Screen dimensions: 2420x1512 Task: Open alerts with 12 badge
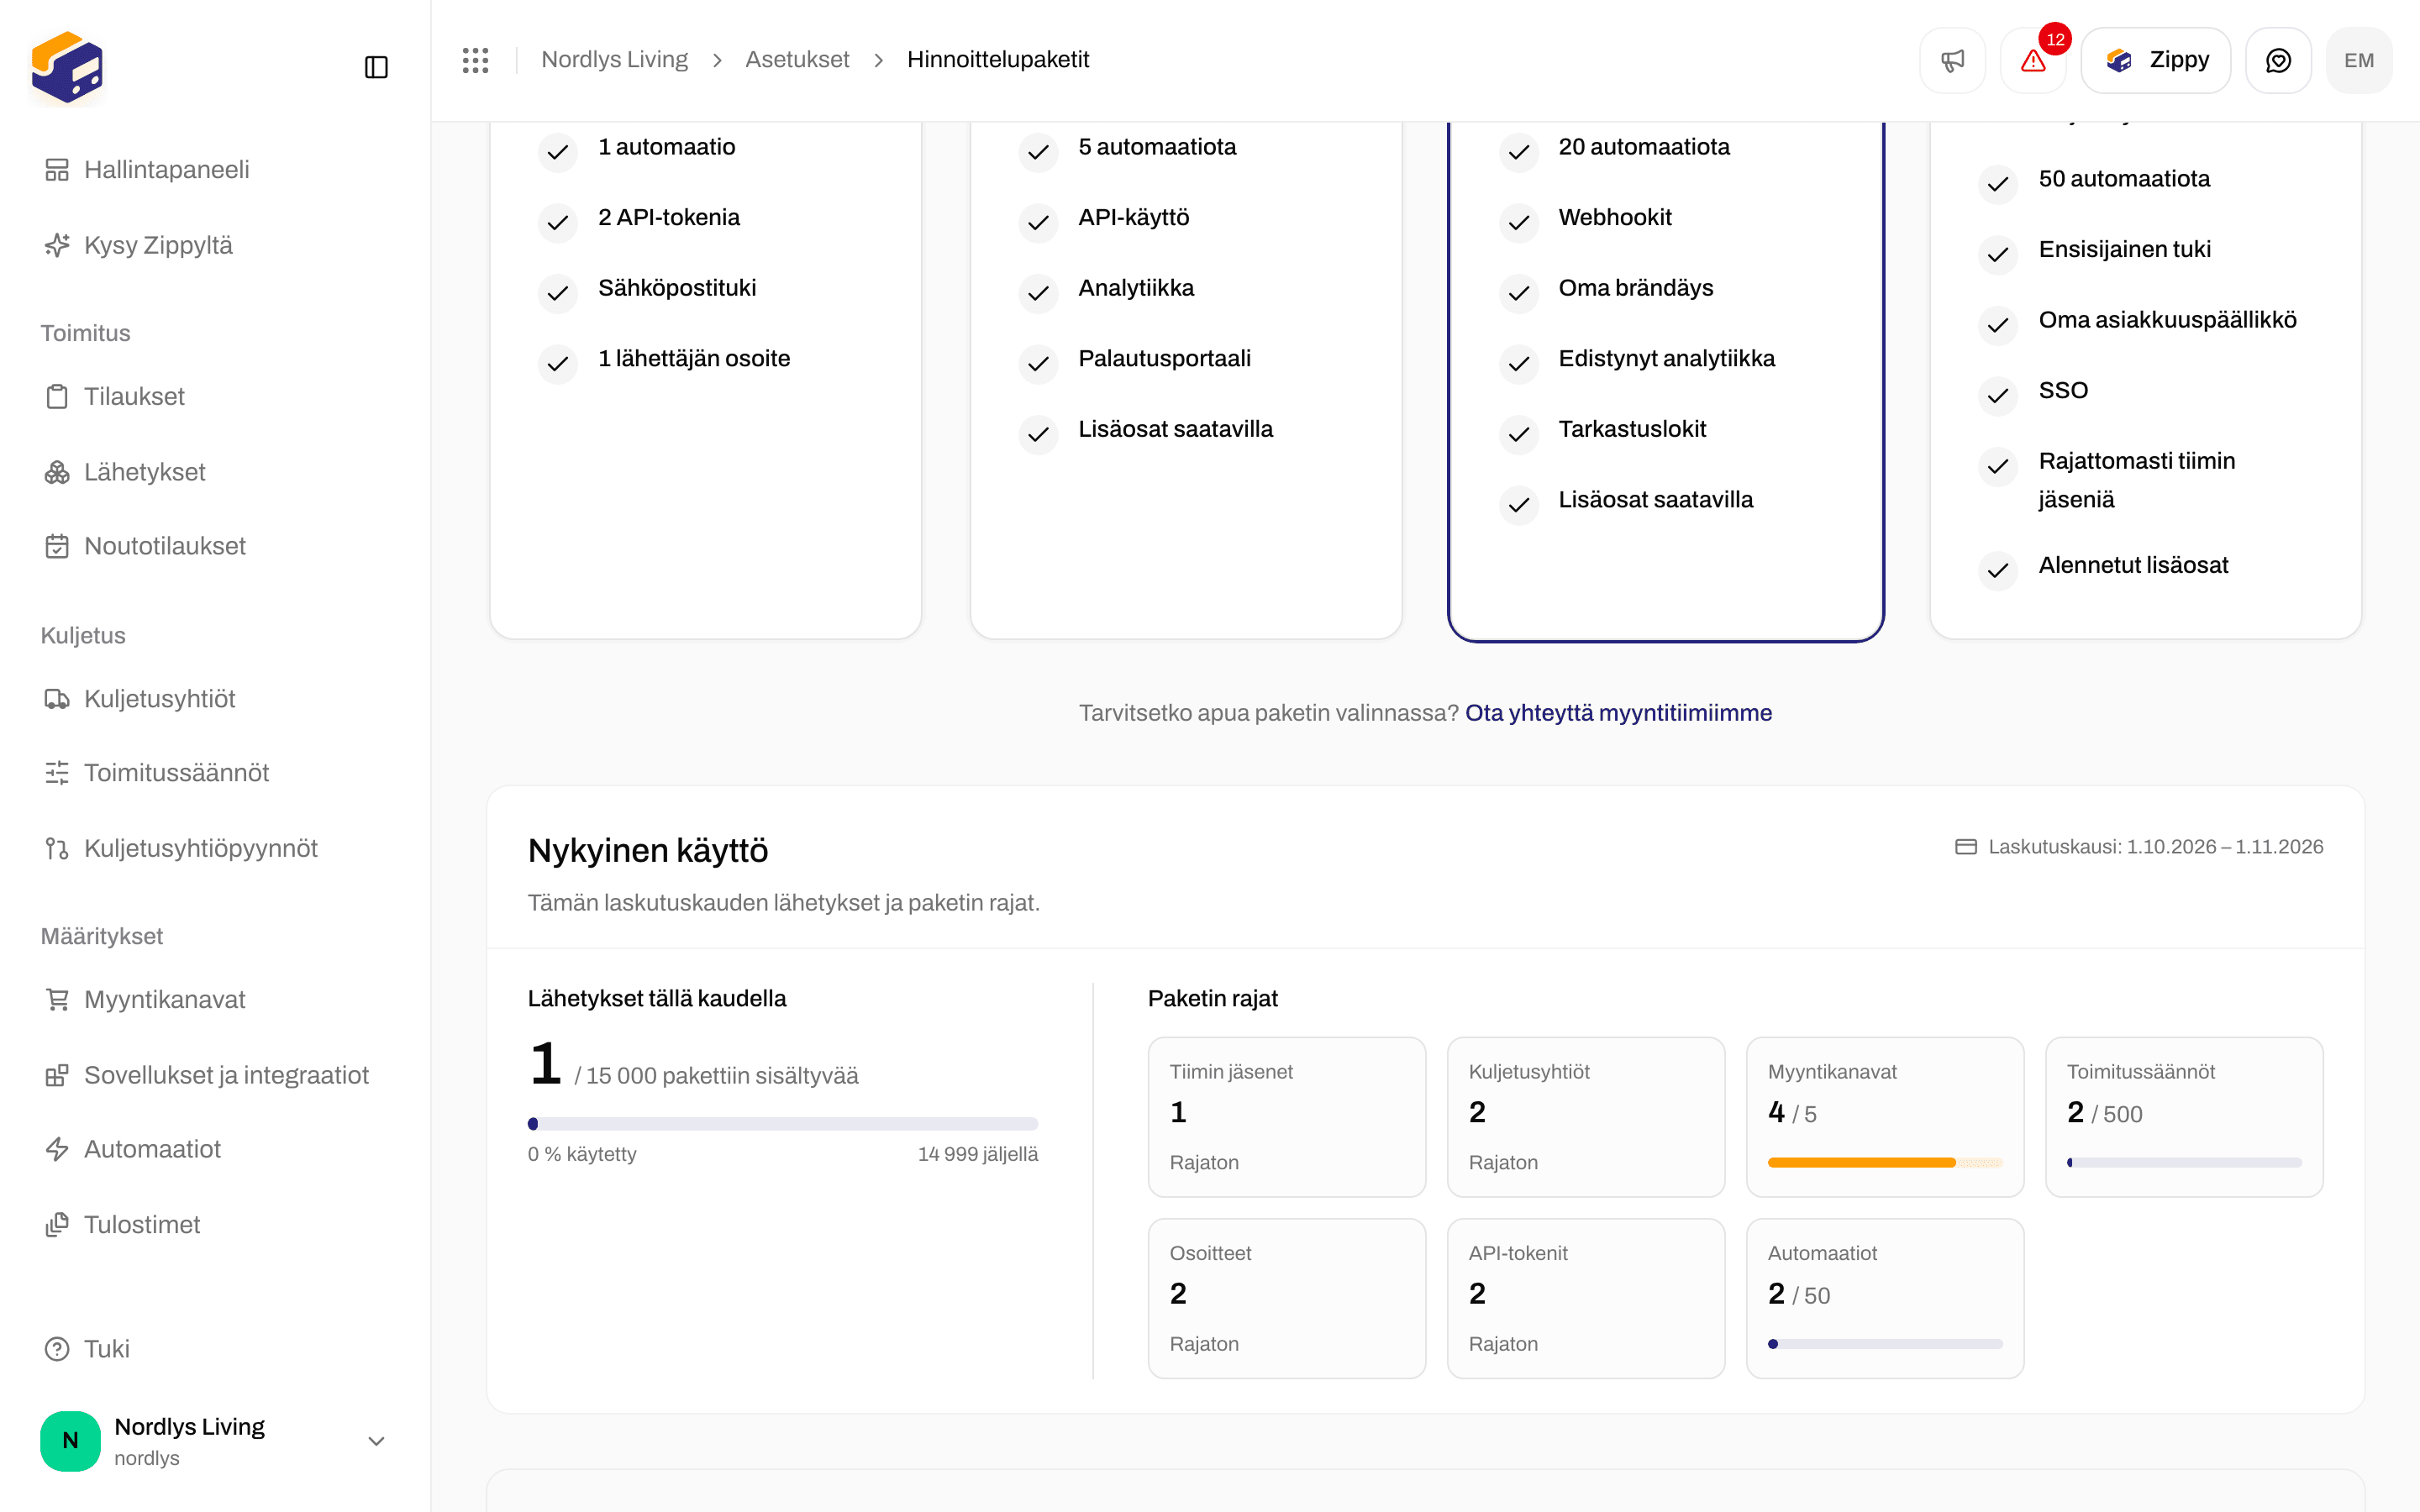click(2033, 60)
